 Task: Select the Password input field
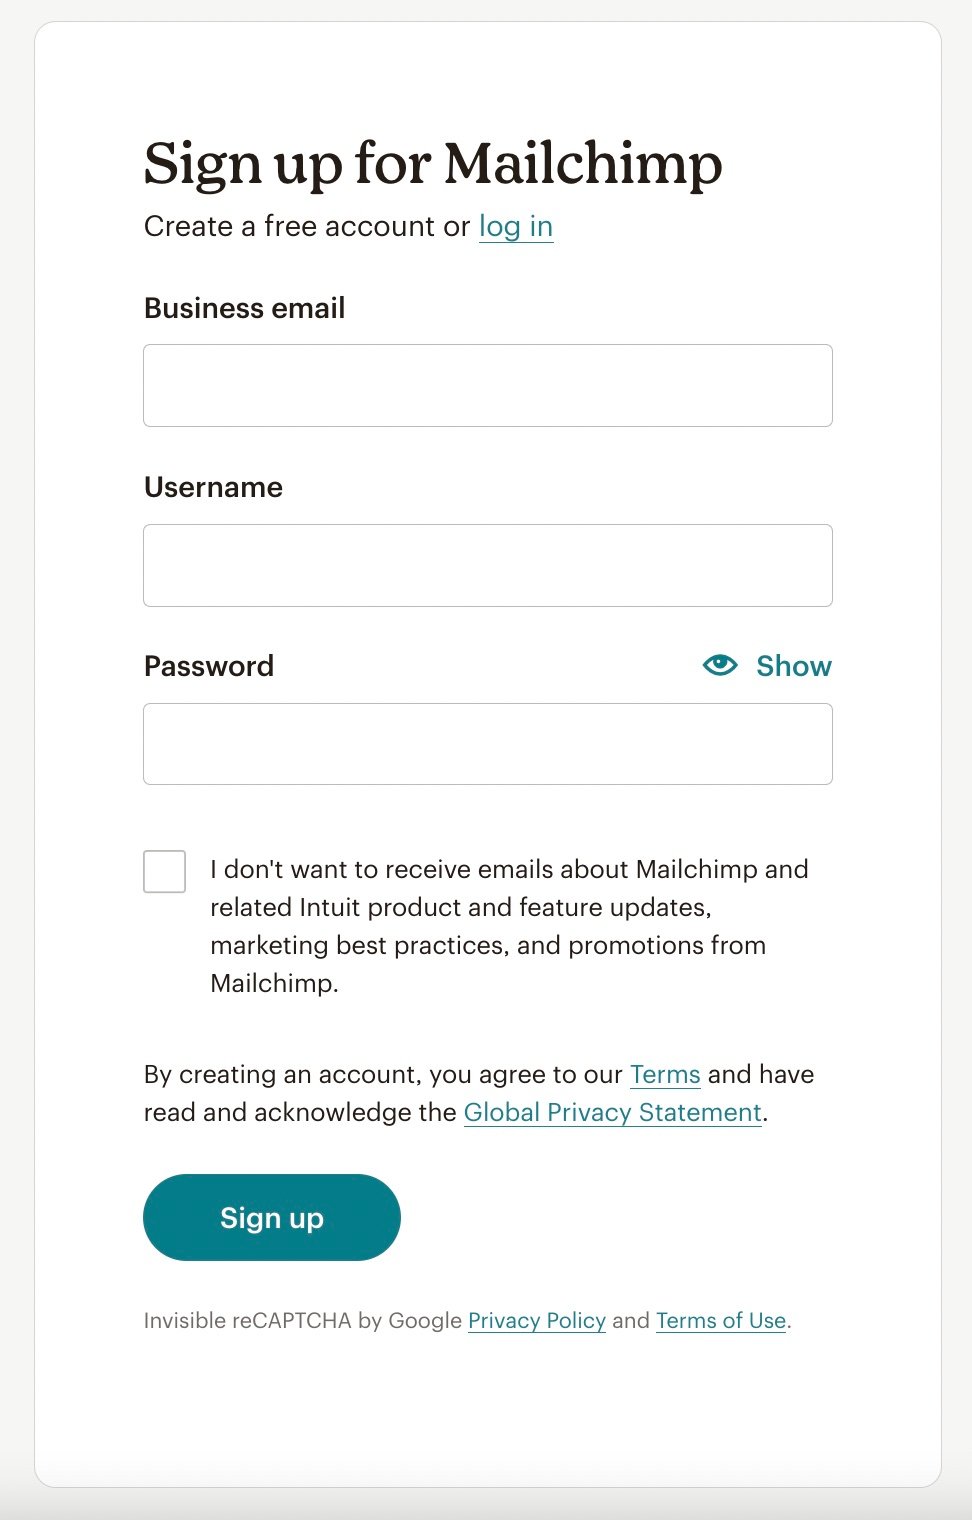pyautogui.click(x=488, y=743)
